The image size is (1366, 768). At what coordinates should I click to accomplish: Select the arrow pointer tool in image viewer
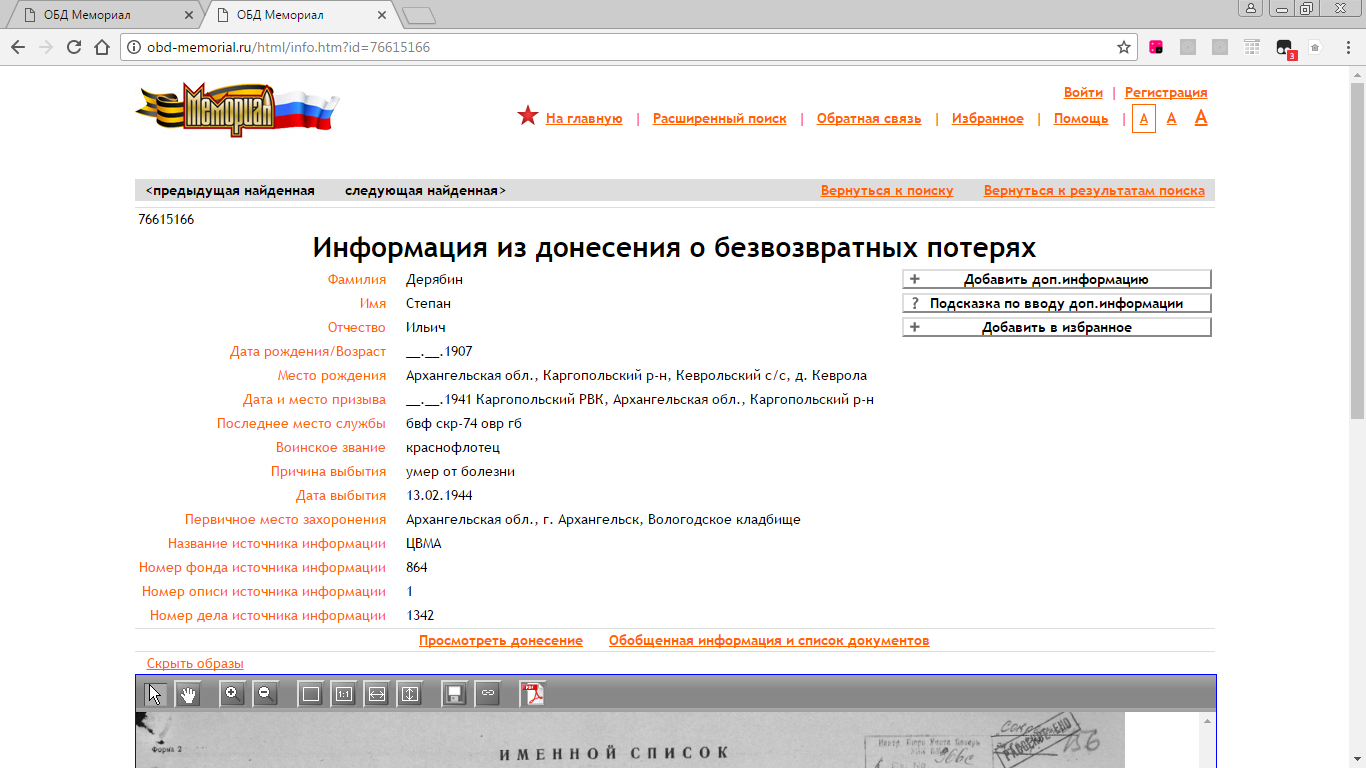155,694
